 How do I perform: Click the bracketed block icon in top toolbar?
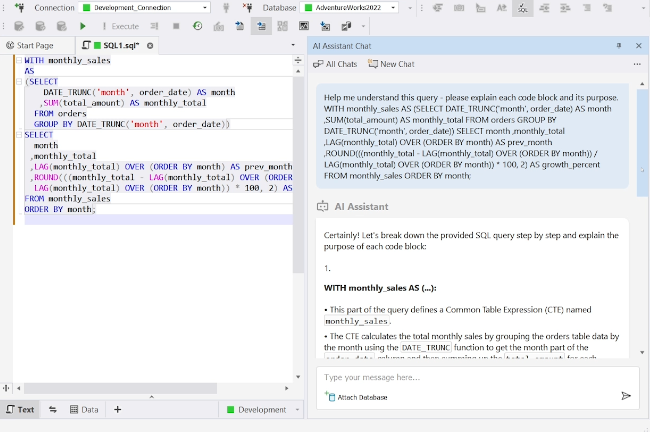459,7
